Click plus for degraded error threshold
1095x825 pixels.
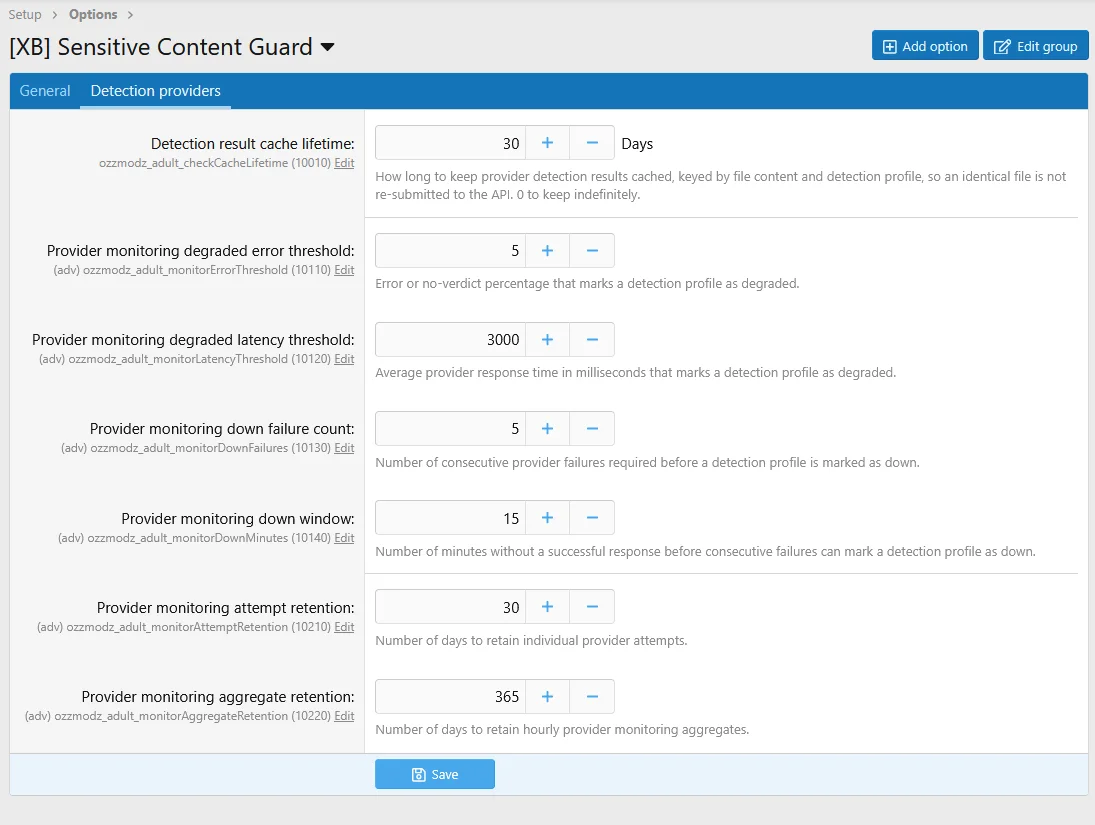[x=548, y=251]
